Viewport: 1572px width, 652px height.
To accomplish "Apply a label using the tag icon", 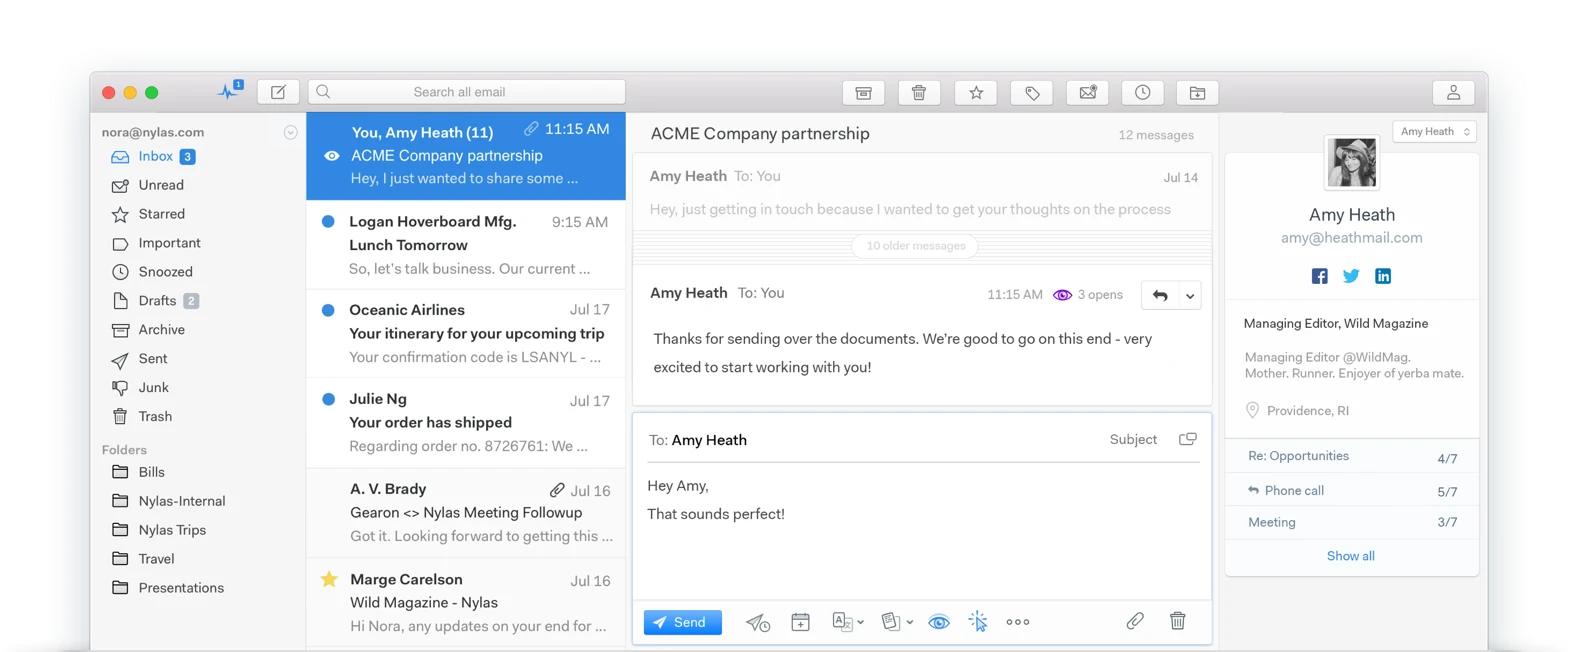I will [x=1032, y=93].
